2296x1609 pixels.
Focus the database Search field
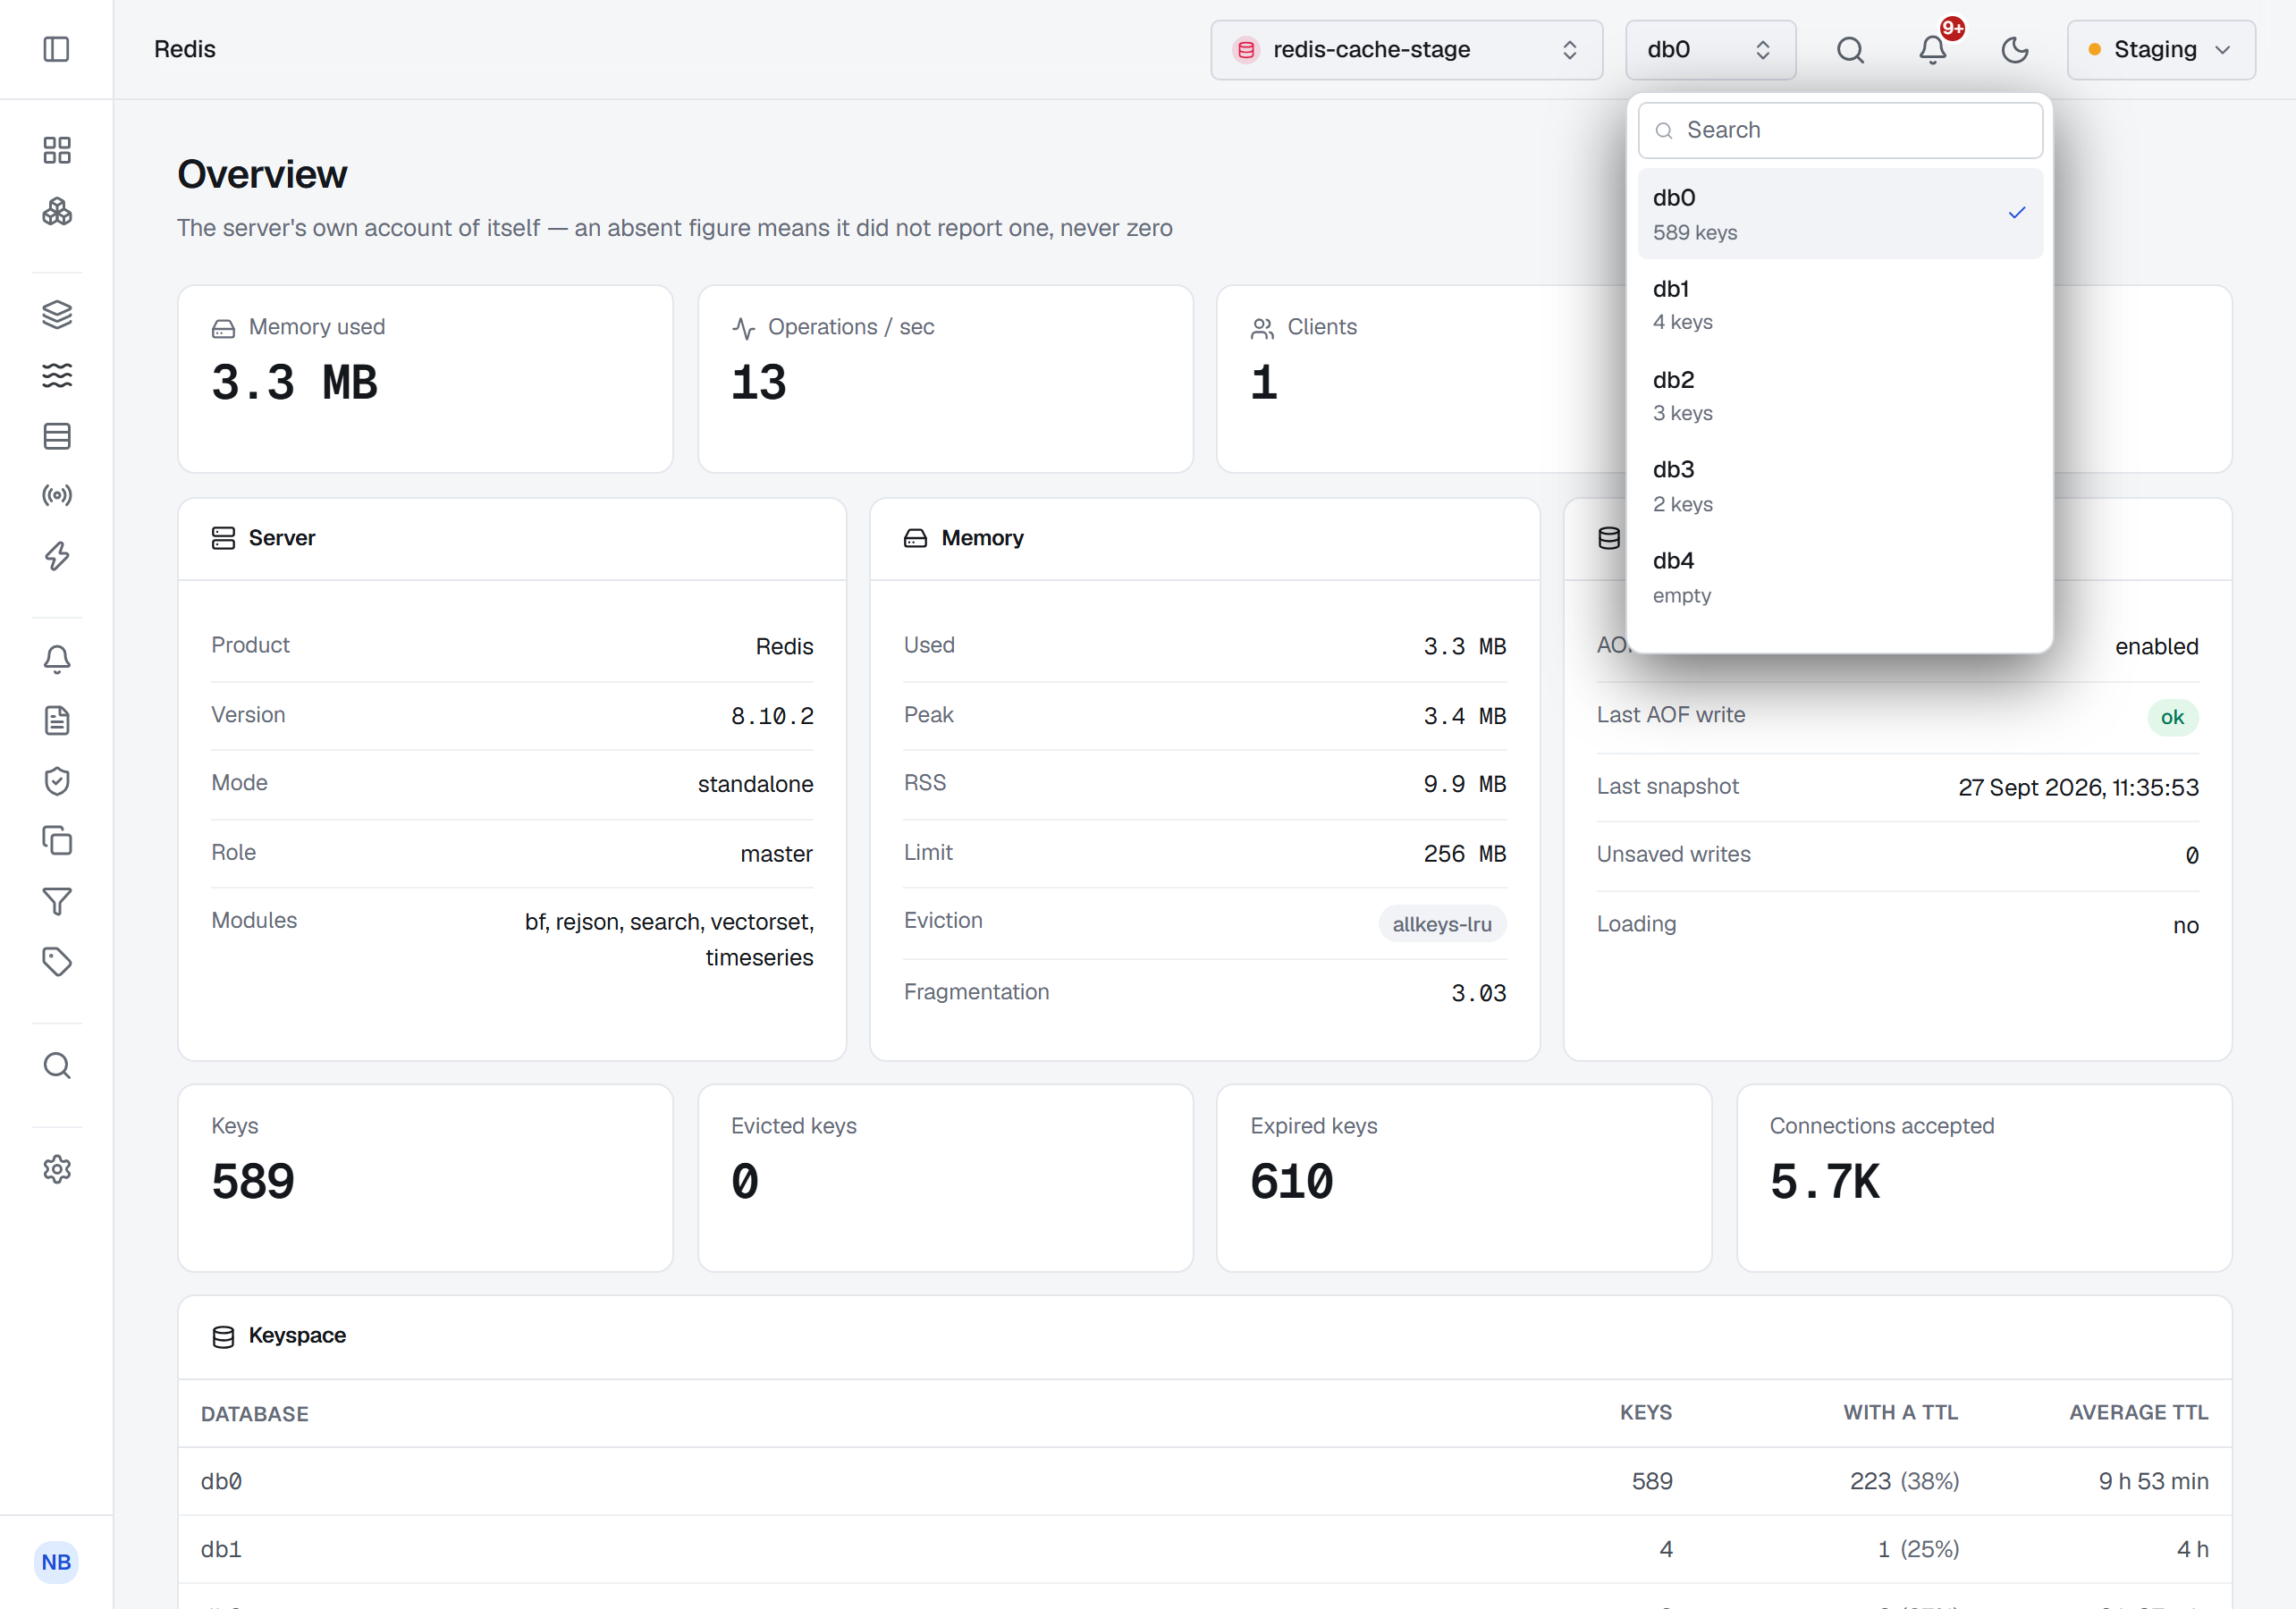click(x=1840, y=130)
